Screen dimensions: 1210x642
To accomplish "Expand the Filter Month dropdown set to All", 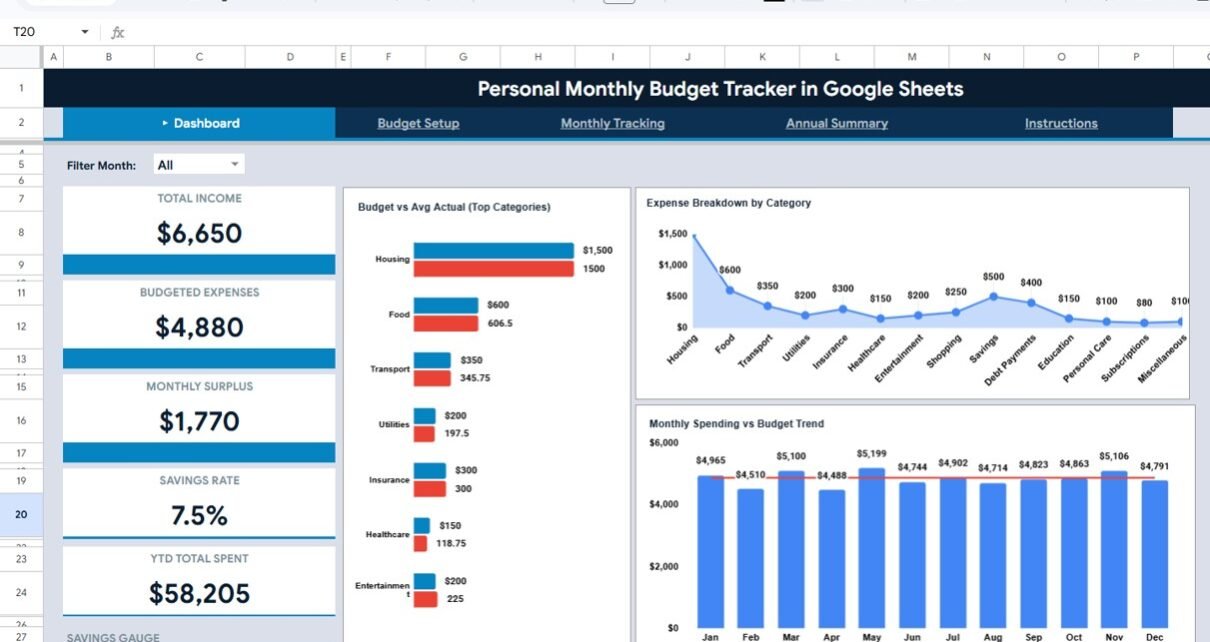I will coord(235,165).
